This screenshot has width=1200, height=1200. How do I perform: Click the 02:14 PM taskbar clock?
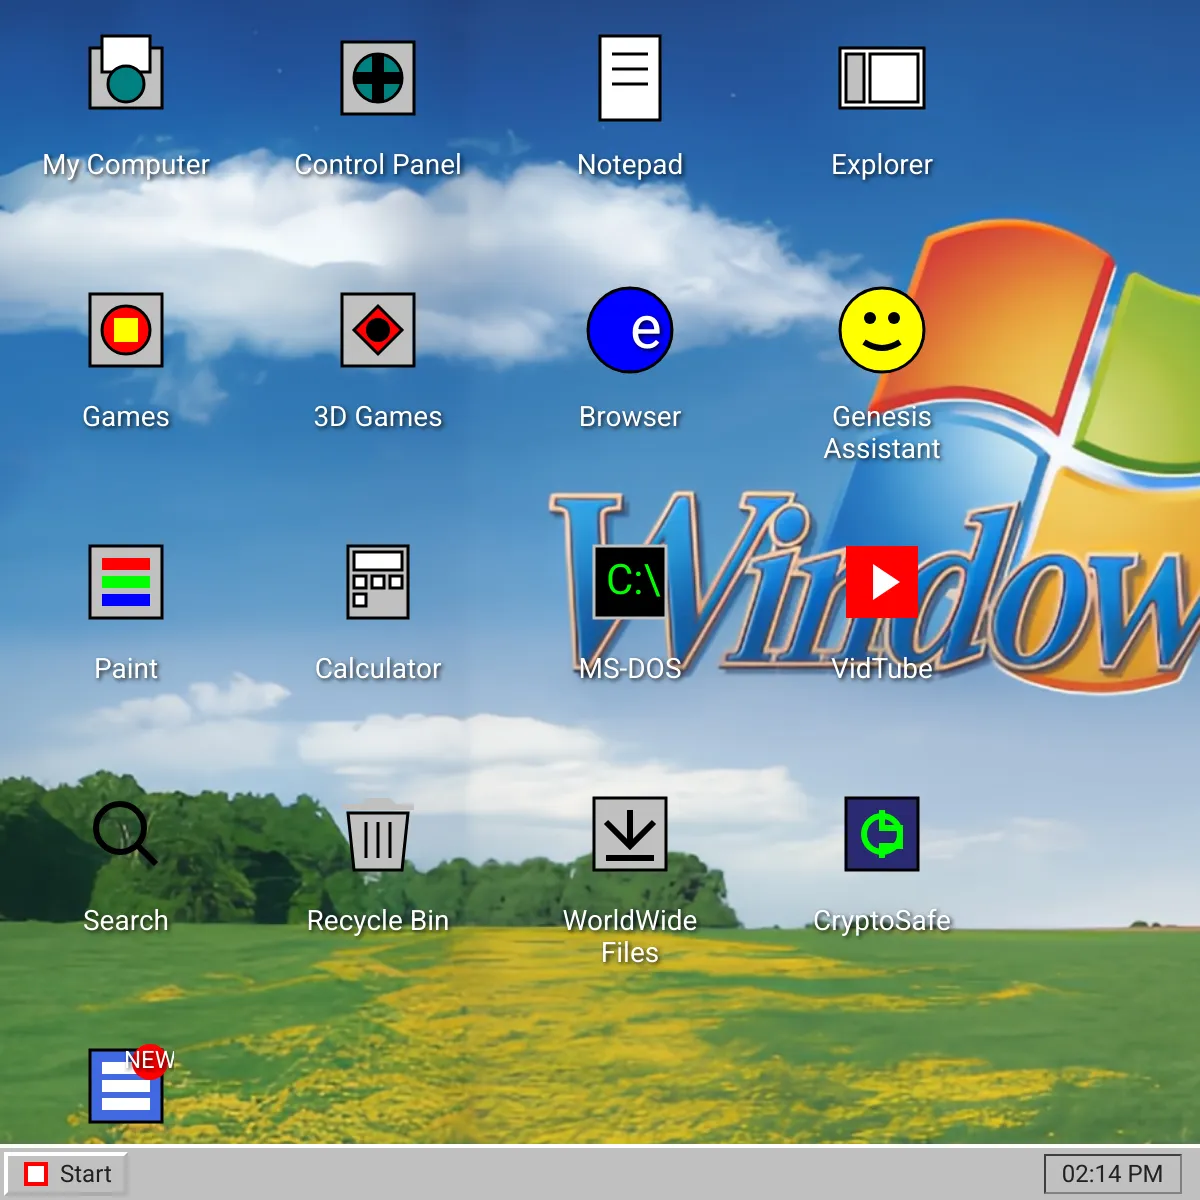tap(1112, 1174)
